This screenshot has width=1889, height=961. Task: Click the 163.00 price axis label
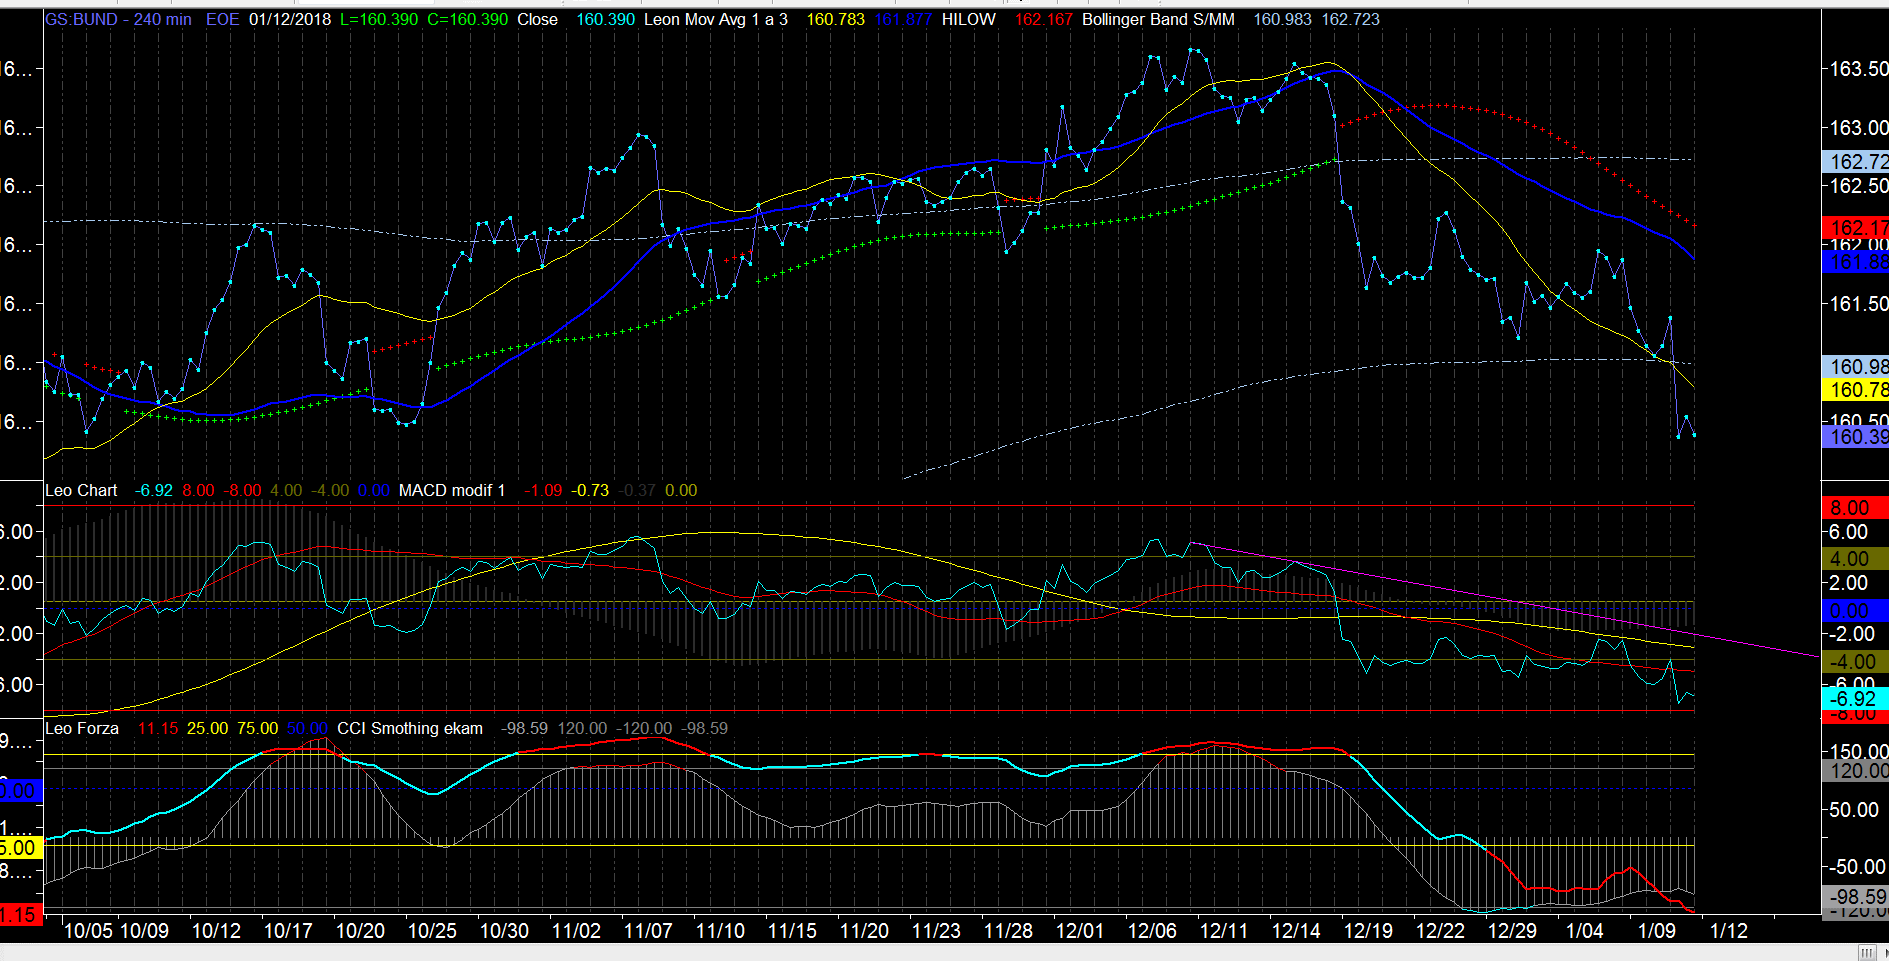tap(1859, 128)
